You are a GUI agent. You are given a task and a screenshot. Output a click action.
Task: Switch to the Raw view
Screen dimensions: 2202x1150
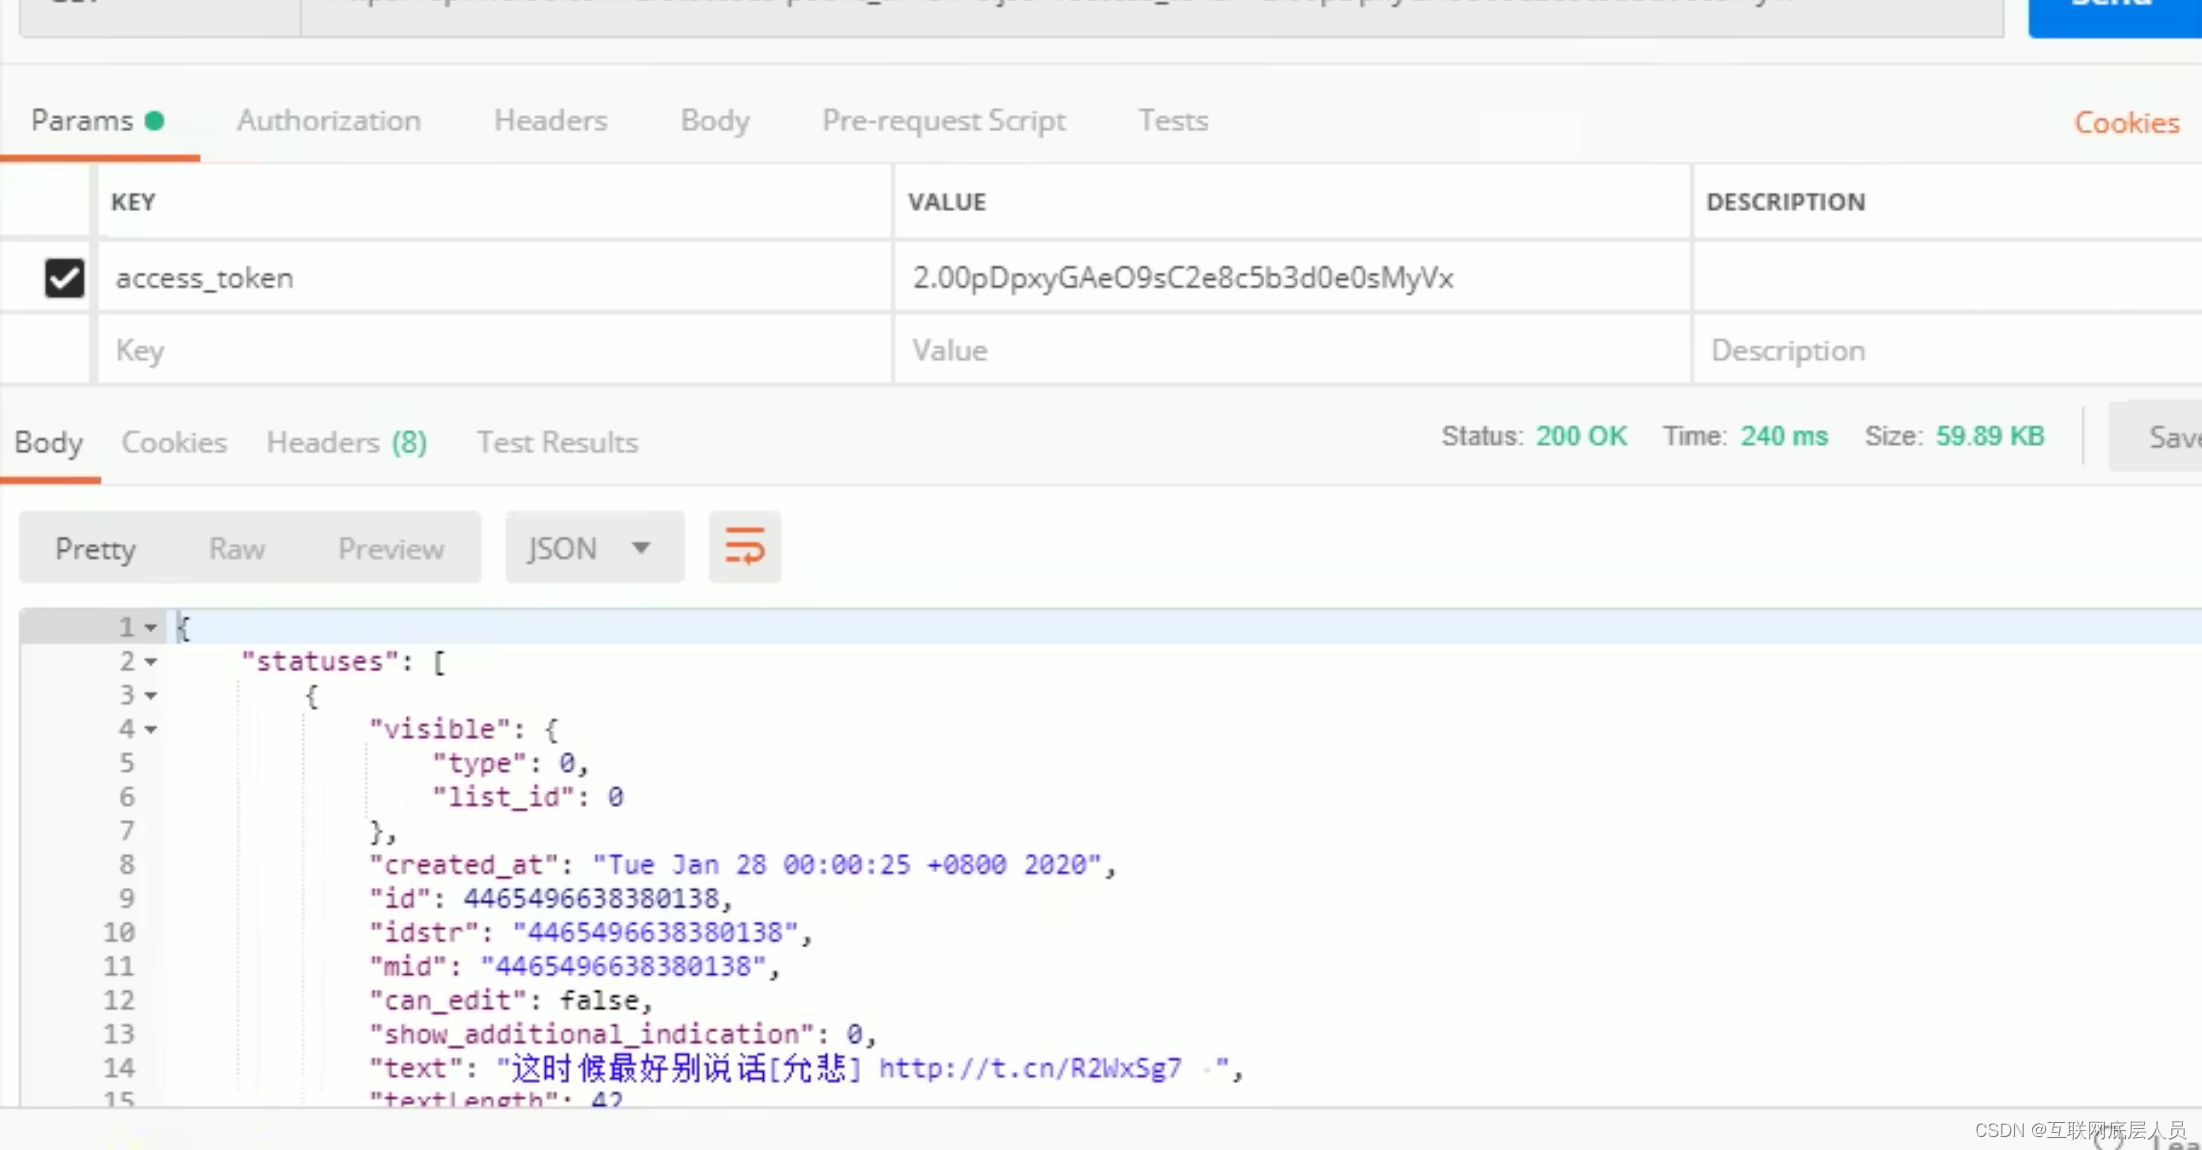coord(237,548)
